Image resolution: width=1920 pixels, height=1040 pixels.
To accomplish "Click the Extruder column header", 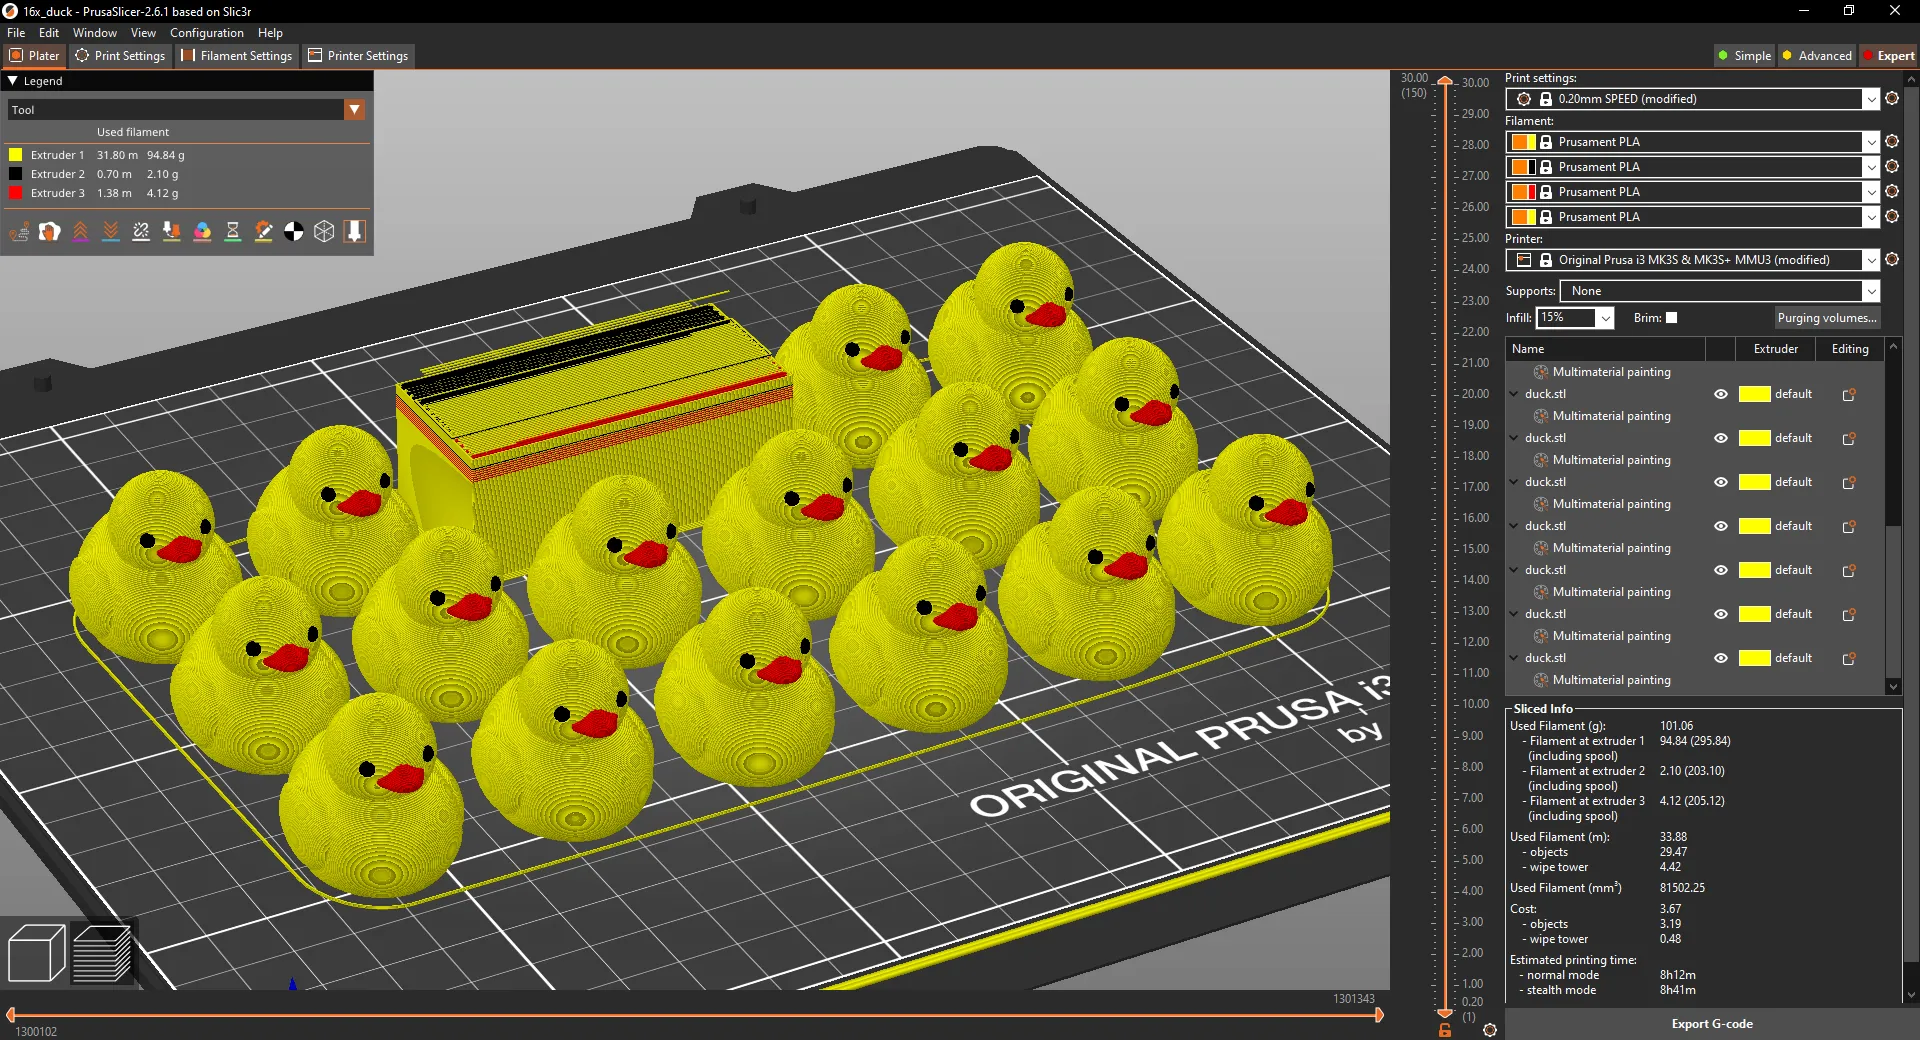I will pyautogui.click(x=1776, y=349).
